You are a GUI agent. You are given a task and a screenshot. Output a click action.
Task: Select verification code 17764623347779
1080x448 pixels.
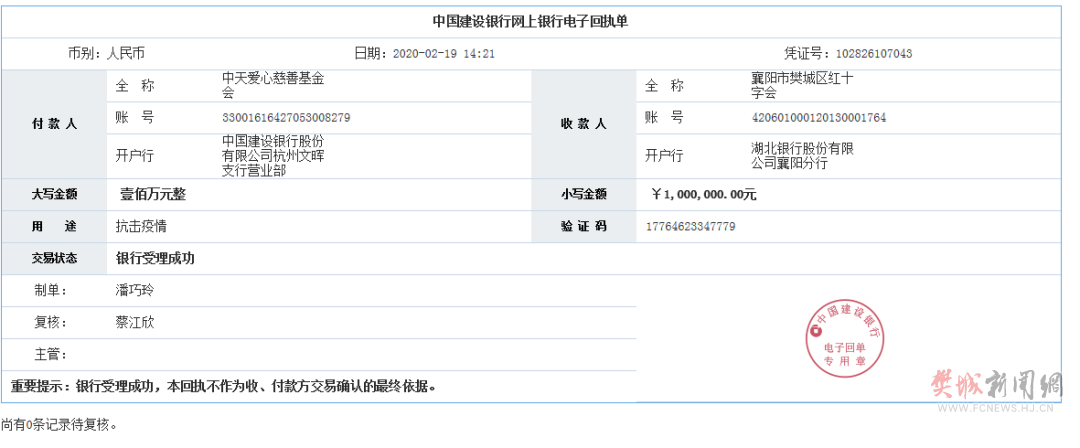[691, 226]
